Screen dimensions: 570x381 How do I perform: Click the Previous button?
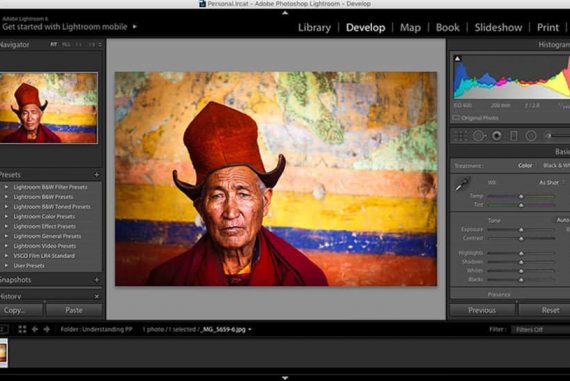pyautogui.click(x=482, y=310)
